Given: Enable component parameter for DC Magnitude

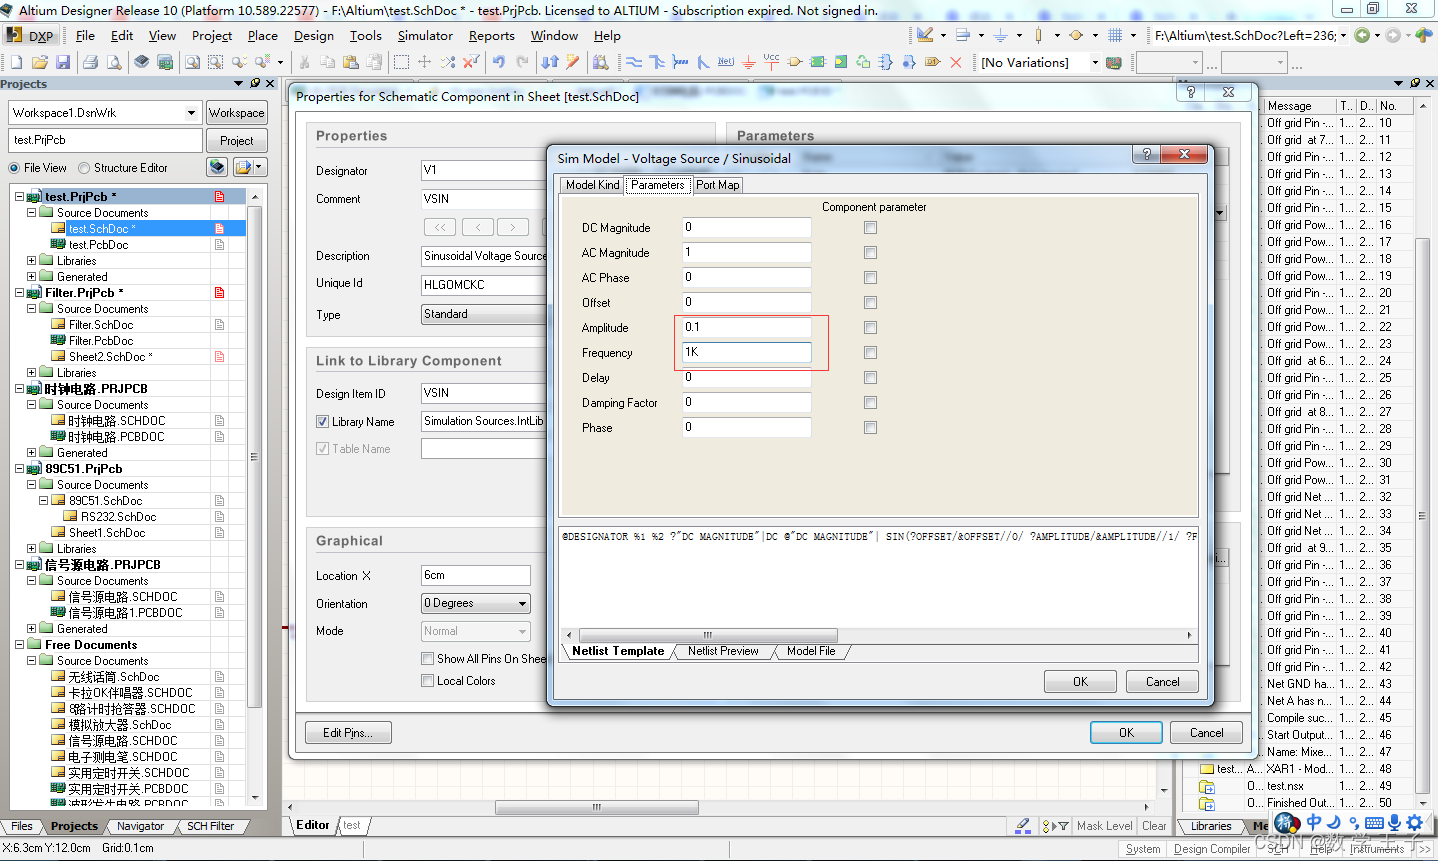Looking at the screenshot, I should click(x=870, y=228).
